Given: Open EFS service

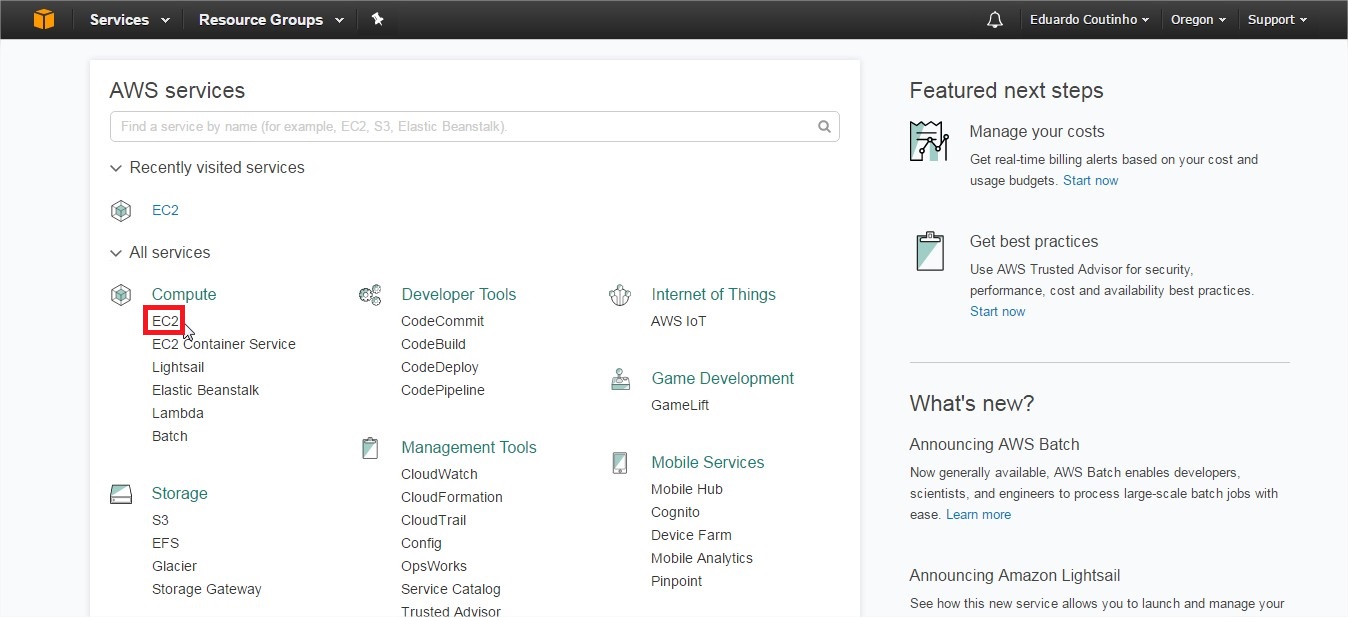Looking at the screenshot, I should [x=165, y=543].
